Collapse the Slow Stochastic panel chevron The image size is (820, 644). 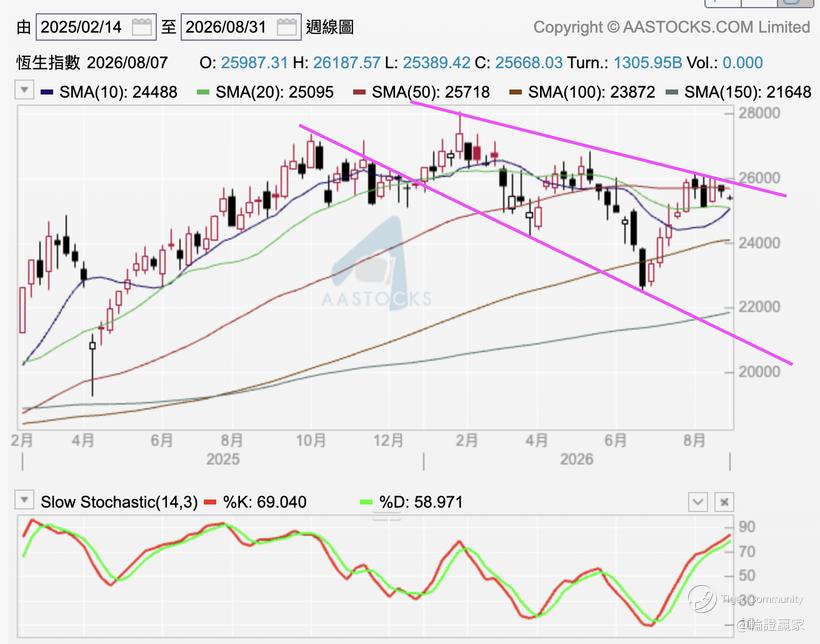[698, 502]
